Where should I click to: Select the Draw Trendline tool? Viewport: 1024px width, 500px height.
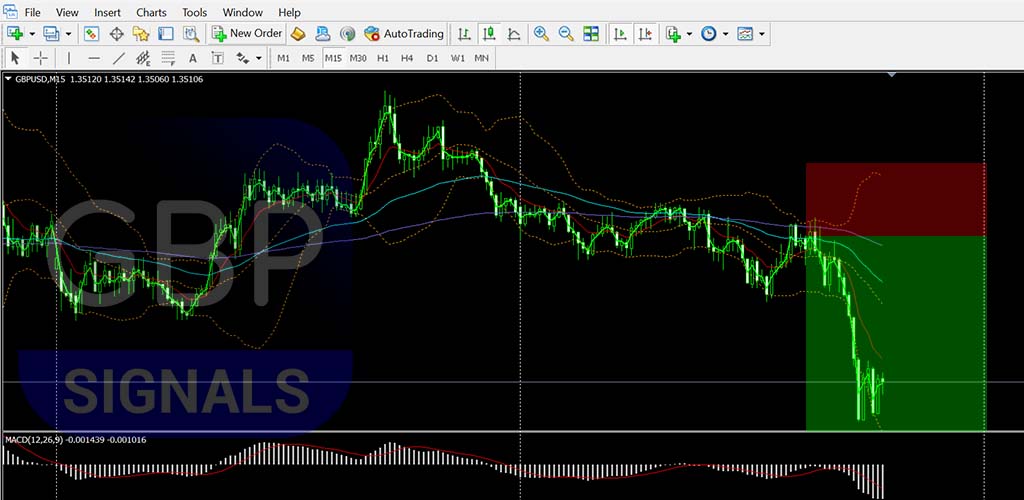click(x=119, y=58)
